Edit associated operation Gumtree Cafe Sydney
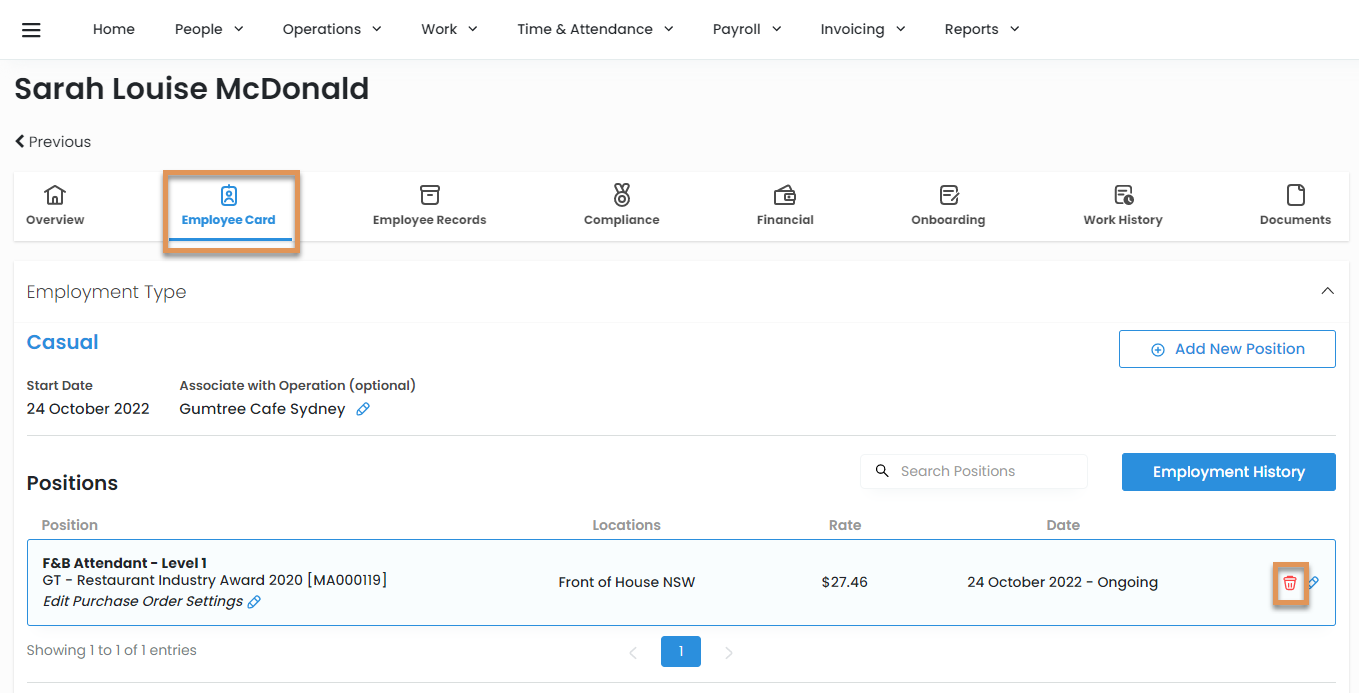1359x693 pixels. coord(363,409)
